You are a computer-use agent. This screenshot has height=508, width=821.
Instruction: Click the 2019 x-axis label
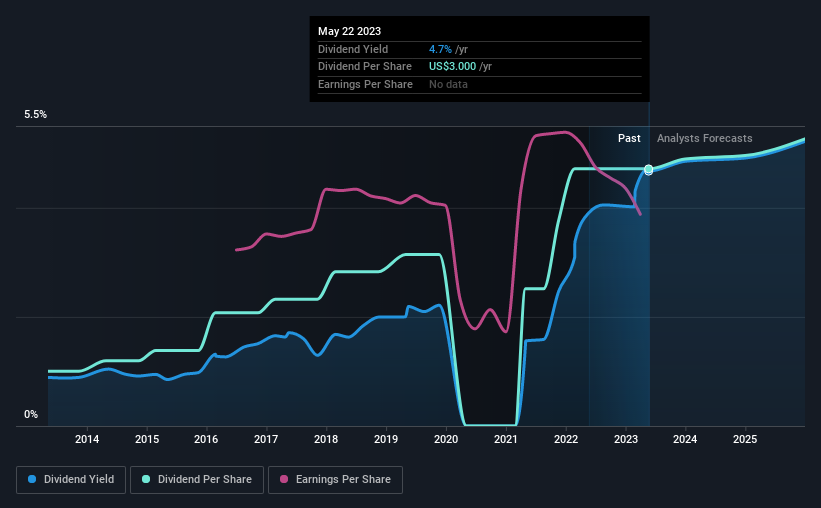(386, 439)
